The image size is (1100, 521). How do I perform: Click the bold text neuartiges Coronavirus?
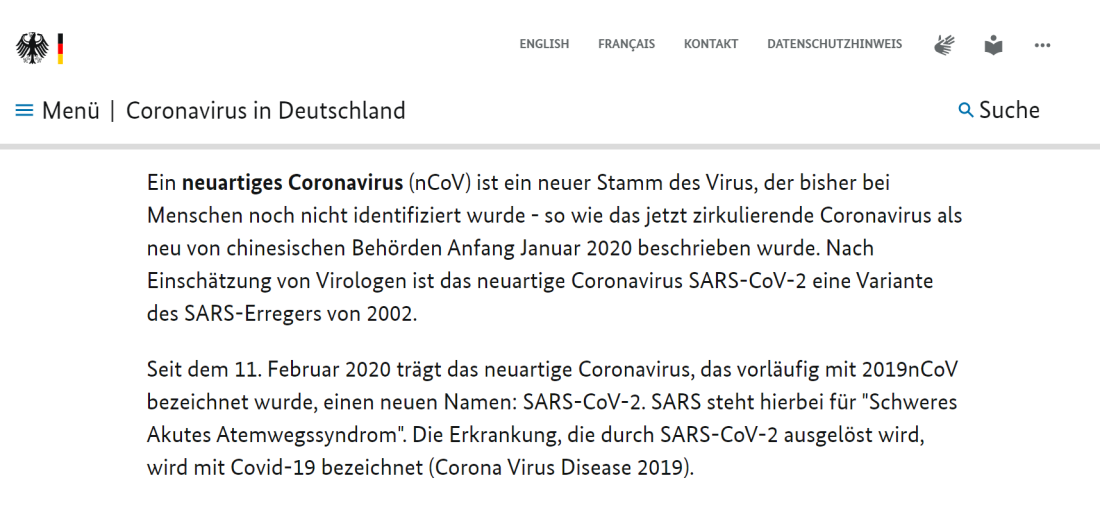tap(292, 184)
